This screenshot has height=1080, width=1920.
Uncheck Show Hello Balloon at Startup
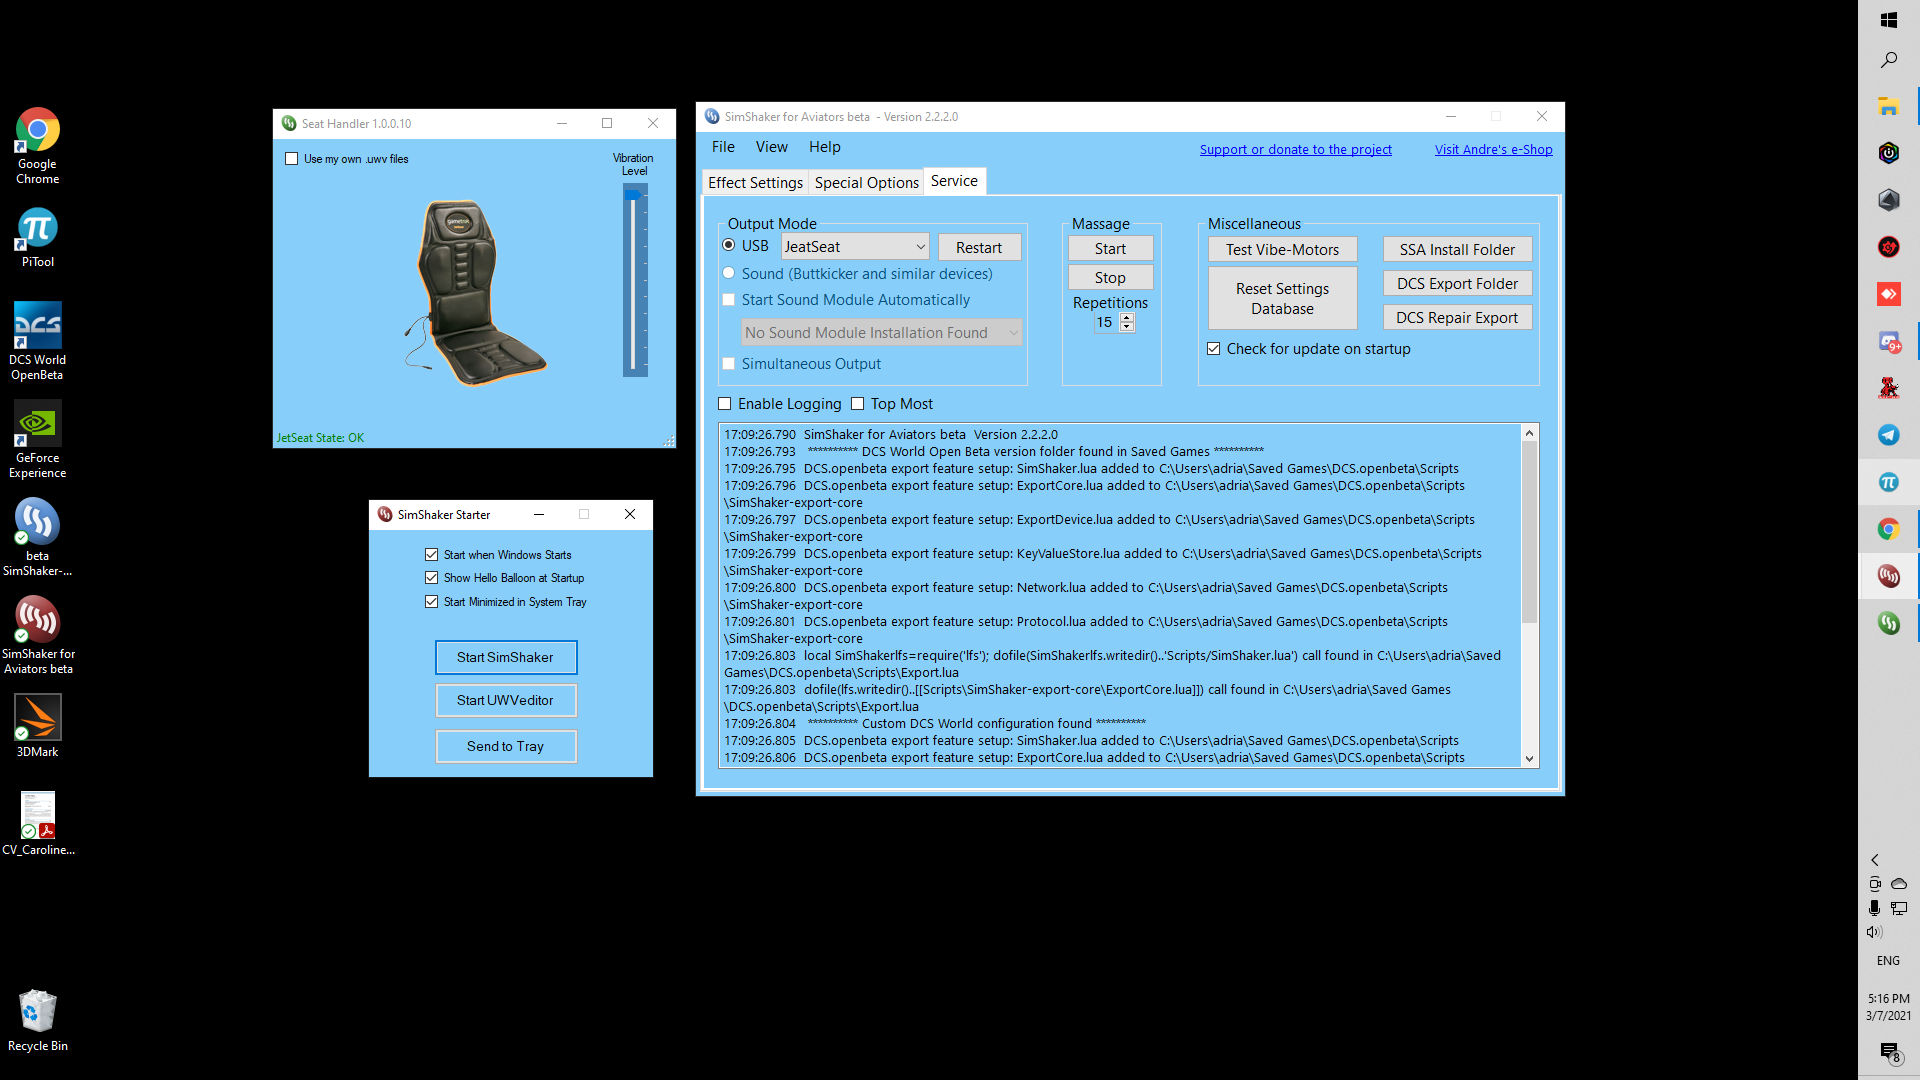click(431, 578)
